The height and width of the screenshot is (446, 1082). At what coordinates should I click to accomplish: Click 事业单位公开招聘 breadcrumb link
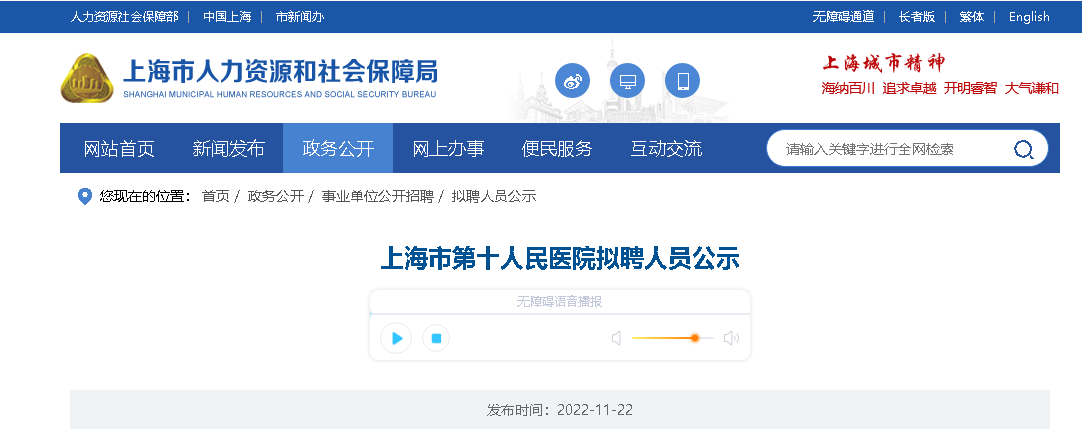tap(377, 197)
